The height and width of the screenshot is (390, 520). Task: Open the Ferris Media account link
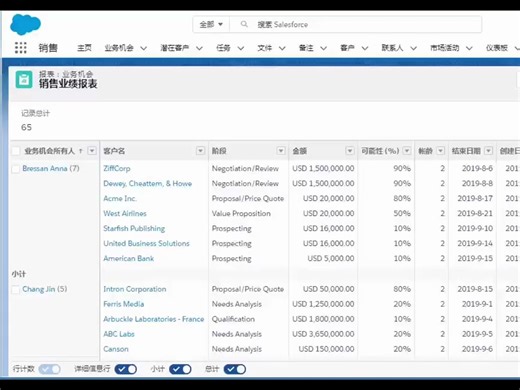coord(124,304)
